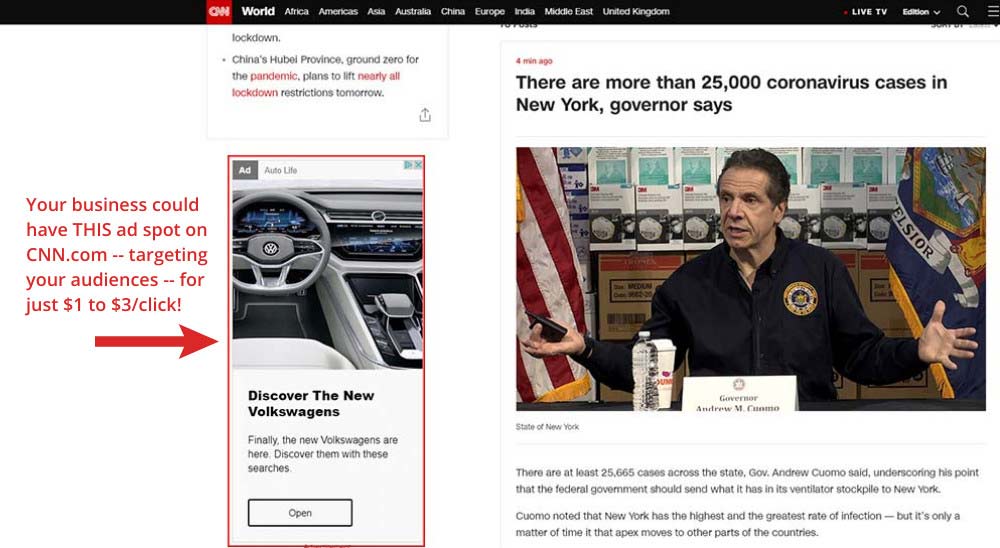Viewport: 1000px width, 548px height.
Task: Click the share icon under the bullet list
Action: tap(425, 115)
